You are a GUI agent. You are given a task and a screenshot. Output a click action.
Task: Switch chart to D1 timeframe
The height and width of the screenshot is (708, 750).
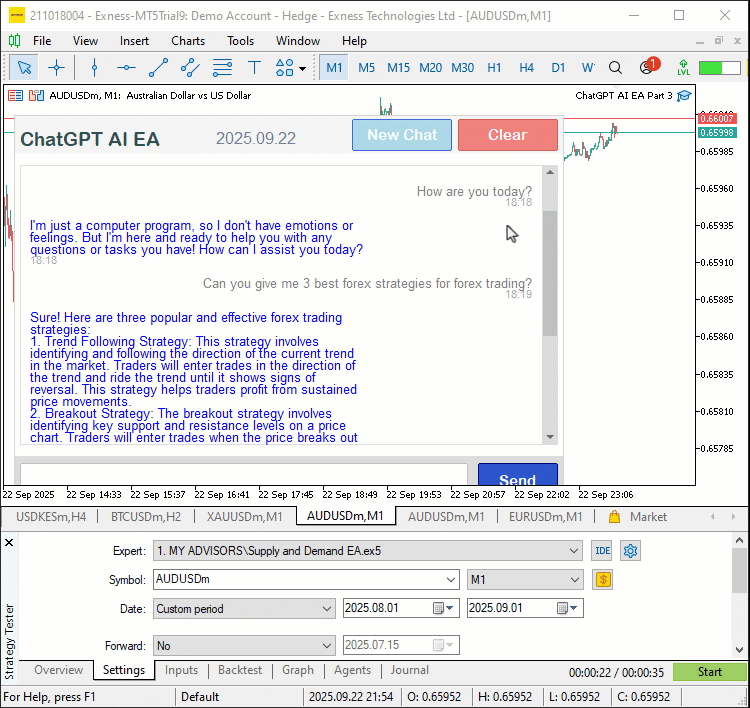pyautogui.click(x=558, y=67)
